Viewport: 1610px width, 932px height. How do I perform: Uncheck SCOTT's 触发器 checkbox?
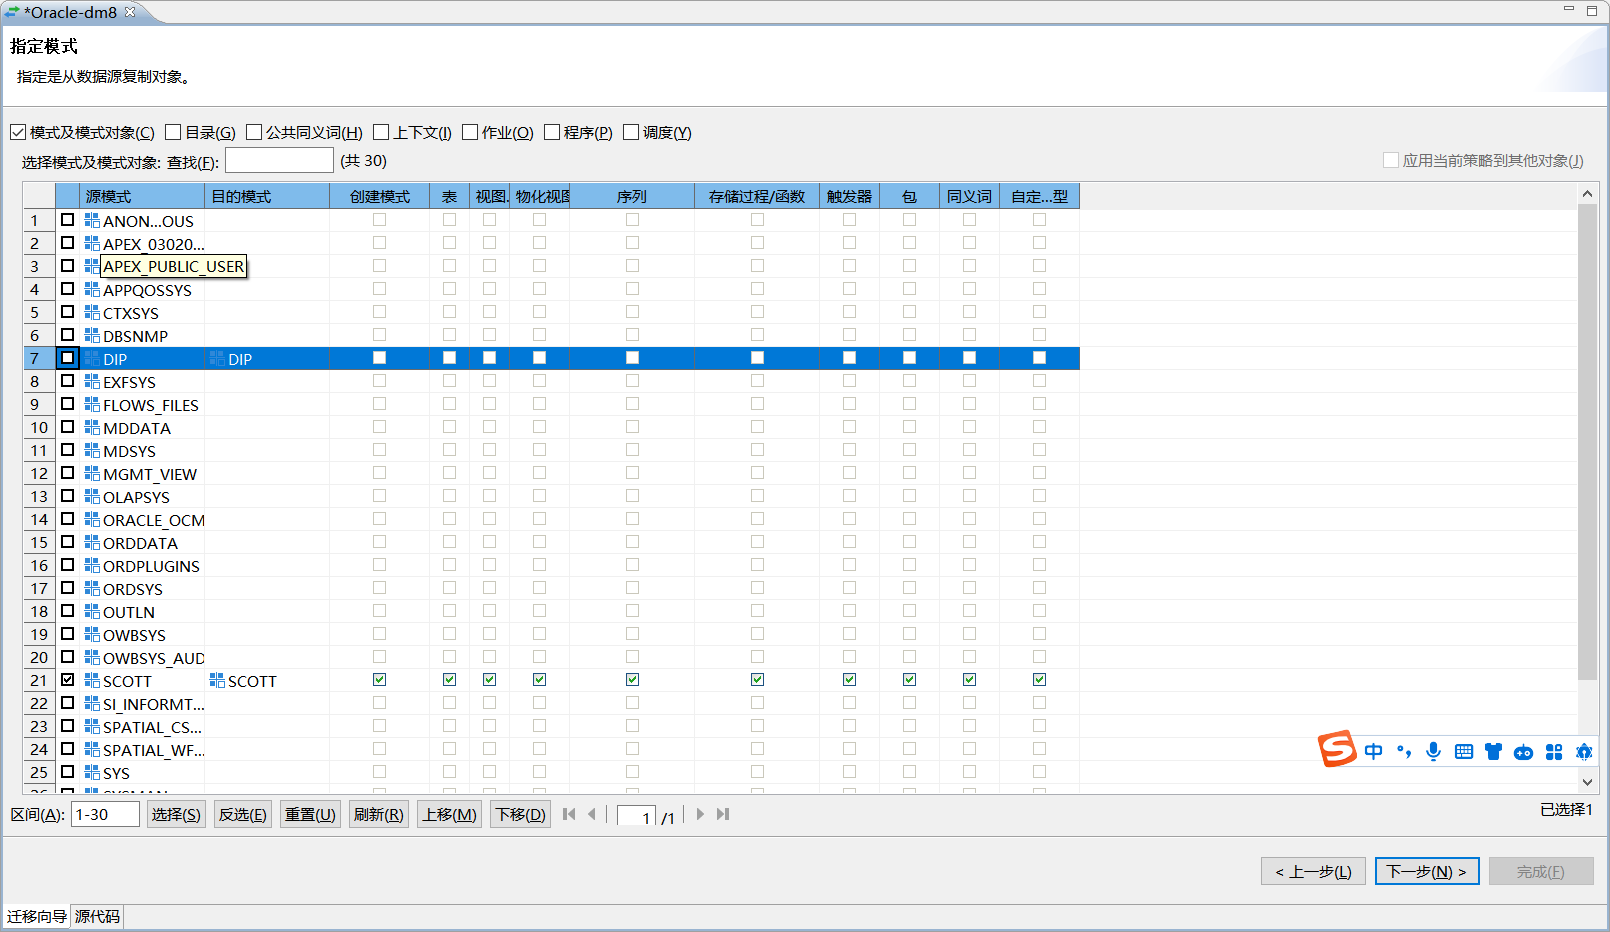tap(850, 680)
